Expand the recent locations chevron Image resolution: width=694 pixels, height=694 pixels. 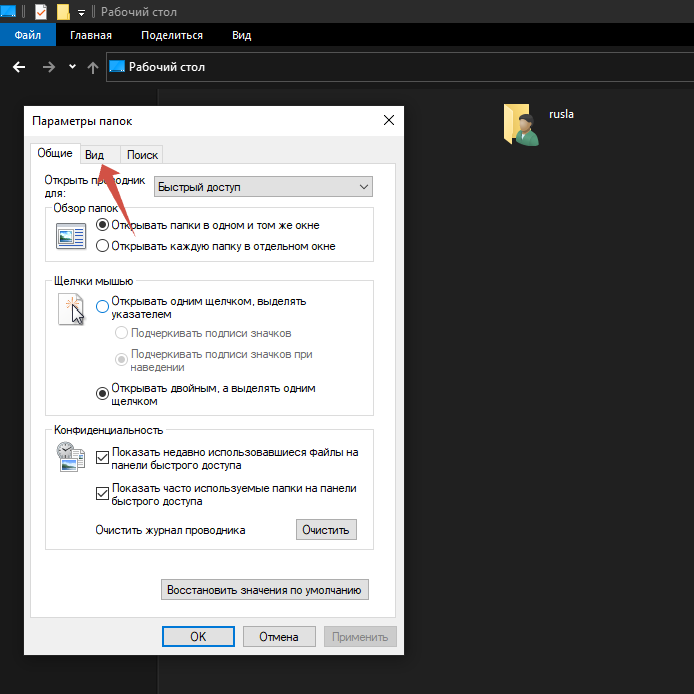pyautogui.click(x=72, y=67)
